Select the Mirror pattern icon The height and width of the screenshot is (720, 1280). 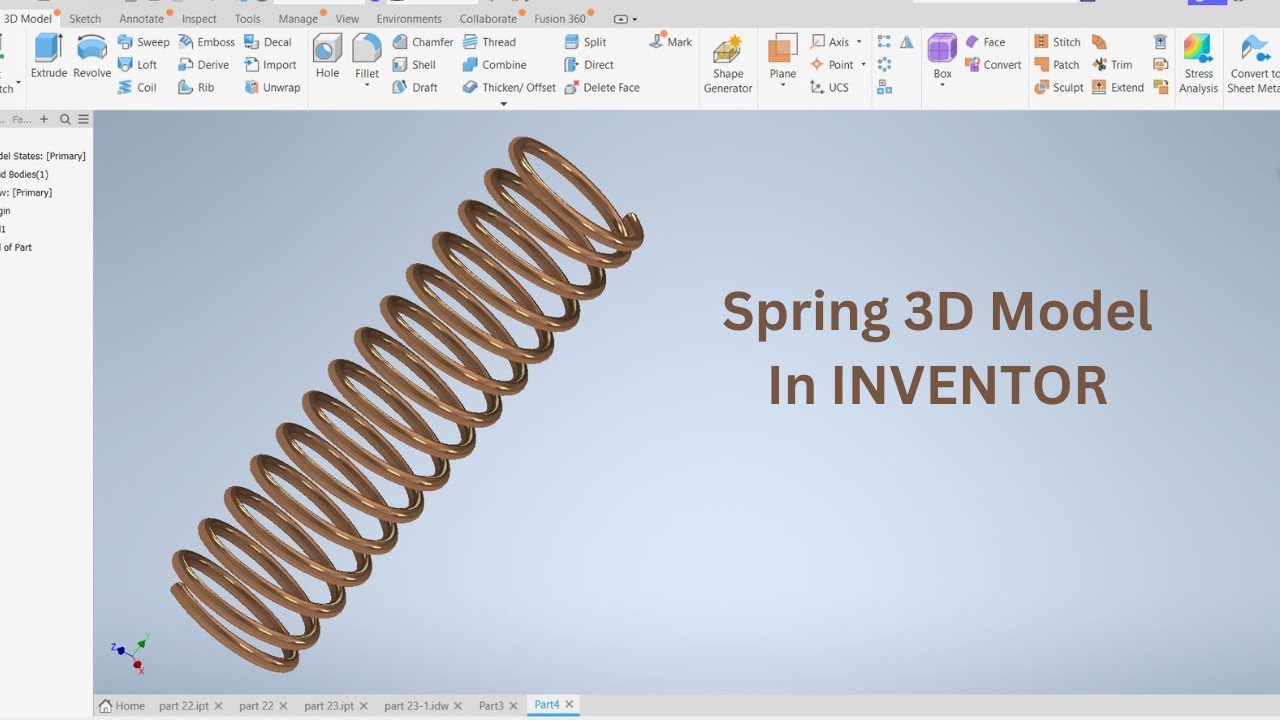(906, 42)
